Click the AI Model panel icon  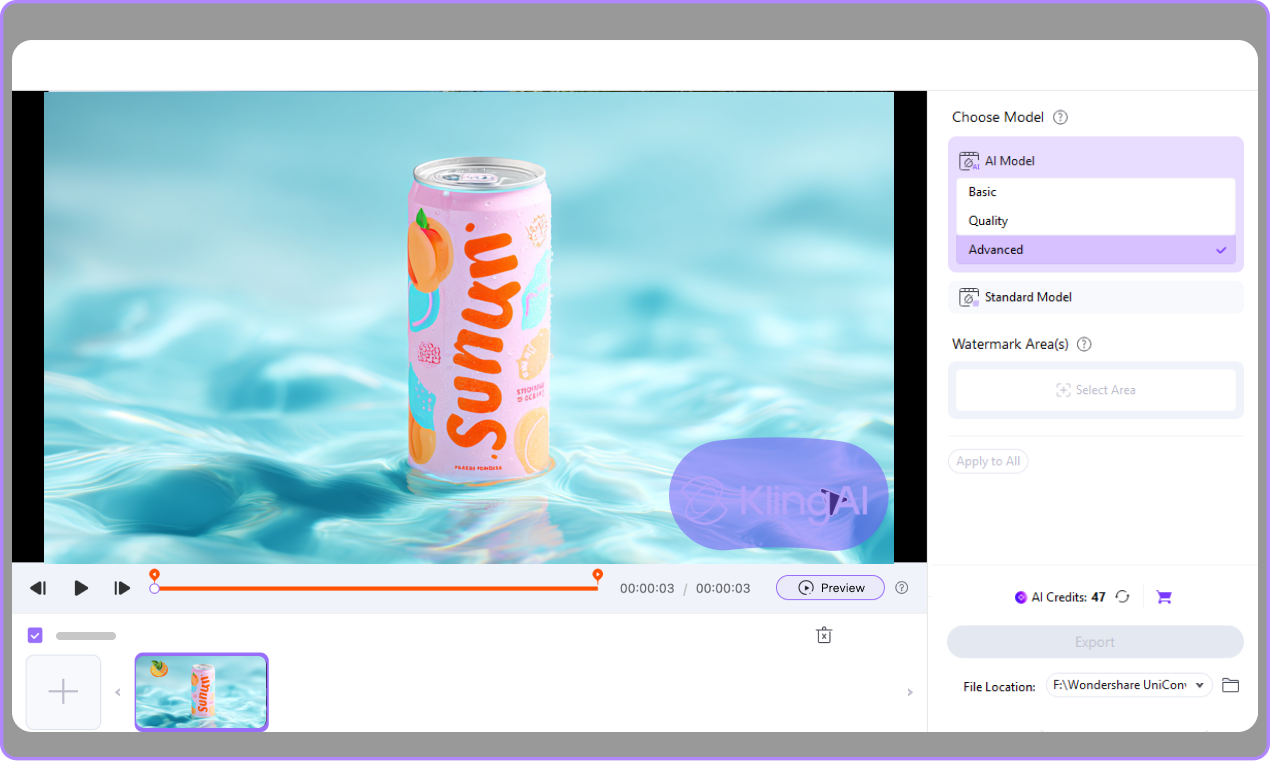coord(968,159)
